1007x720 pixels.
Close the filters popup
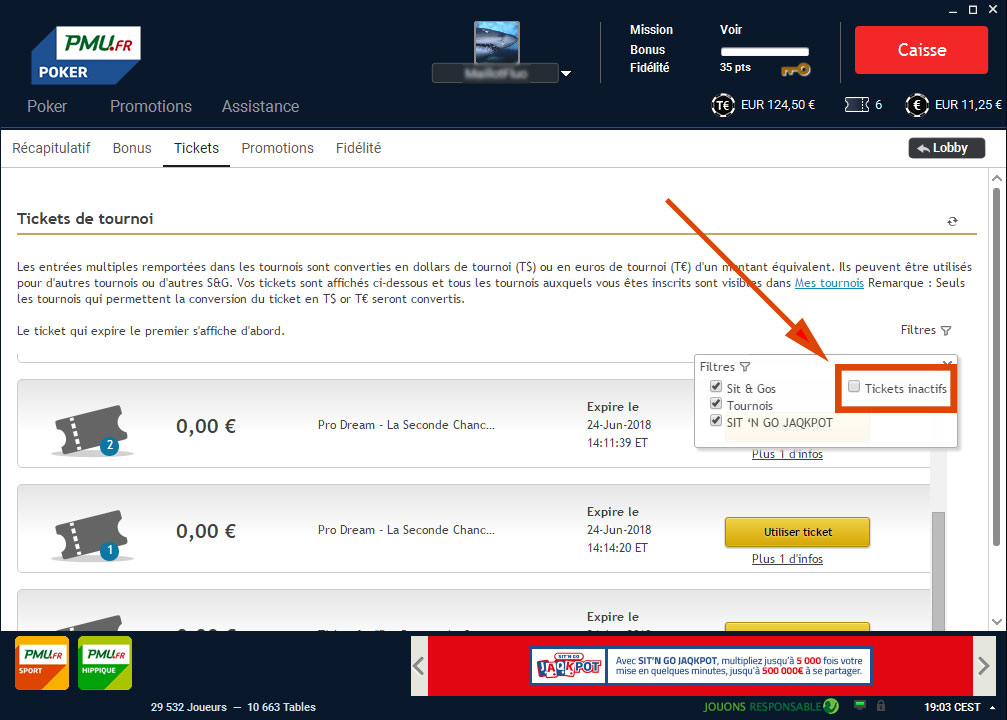click(947, 364)
